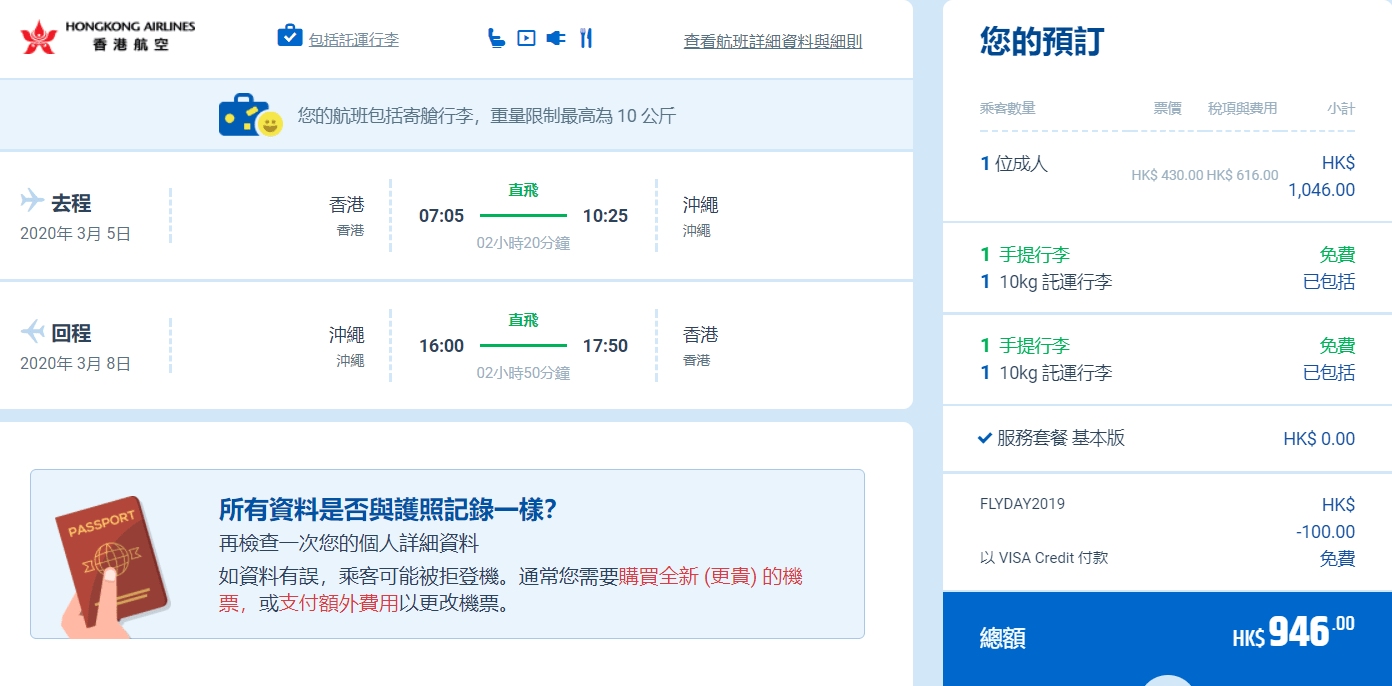Click the checked baggage suitcase icon
Image resolution: width=1392 pixels, height=686 pixels.
[x=290, y=36]
